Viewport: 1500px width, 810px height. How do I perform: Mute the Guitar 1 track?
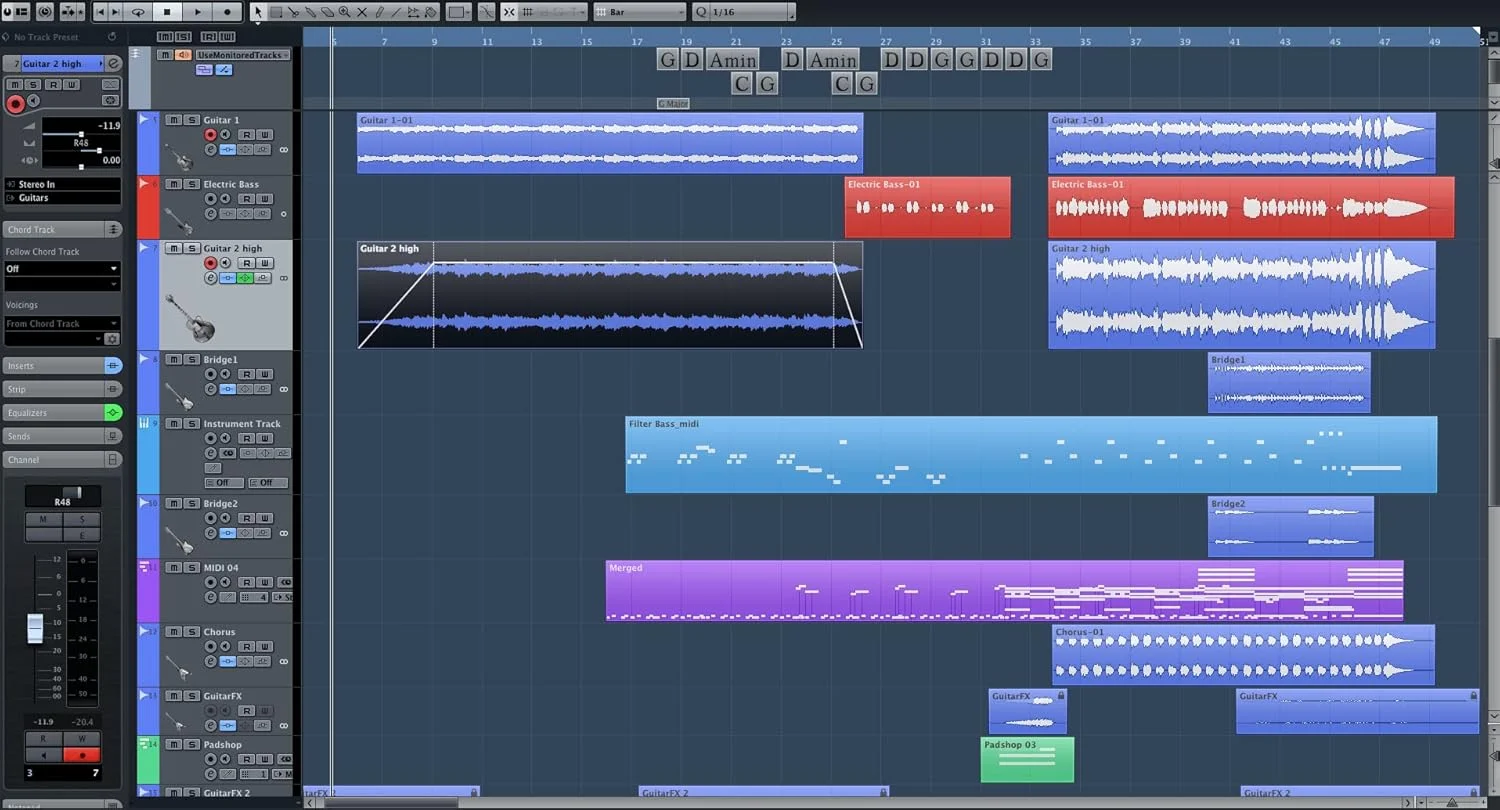(x=173, y=120)
